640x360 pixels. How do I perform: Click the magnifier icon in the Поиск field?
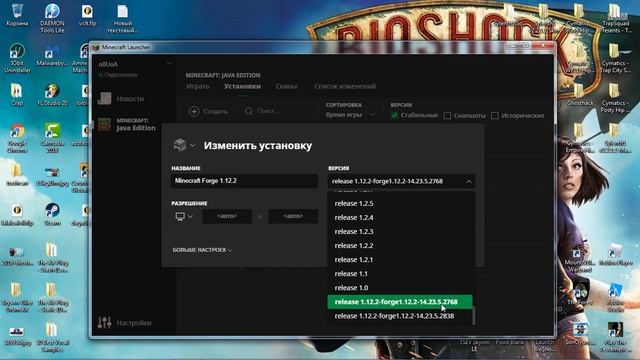(x=249, y=111)
